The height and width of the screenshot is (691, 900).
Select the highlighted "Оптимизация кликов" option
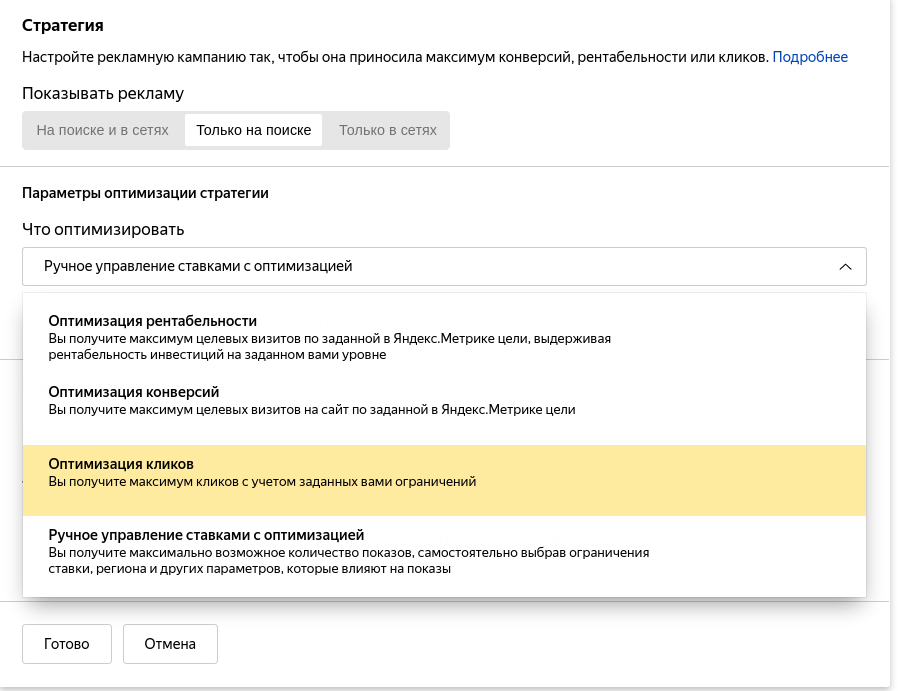coord(122,464)
